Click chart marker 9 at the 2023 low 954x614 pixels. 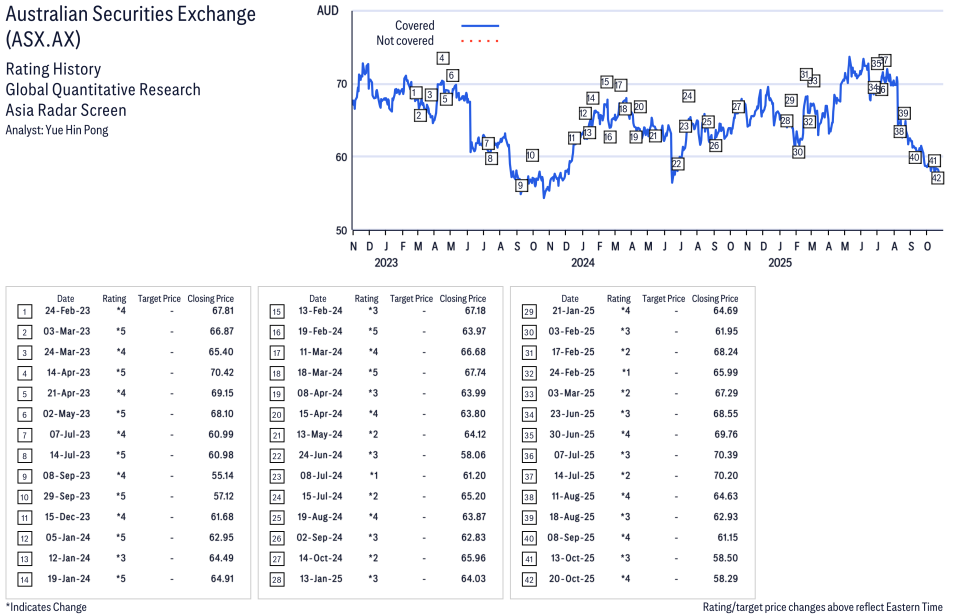[520, 186]
